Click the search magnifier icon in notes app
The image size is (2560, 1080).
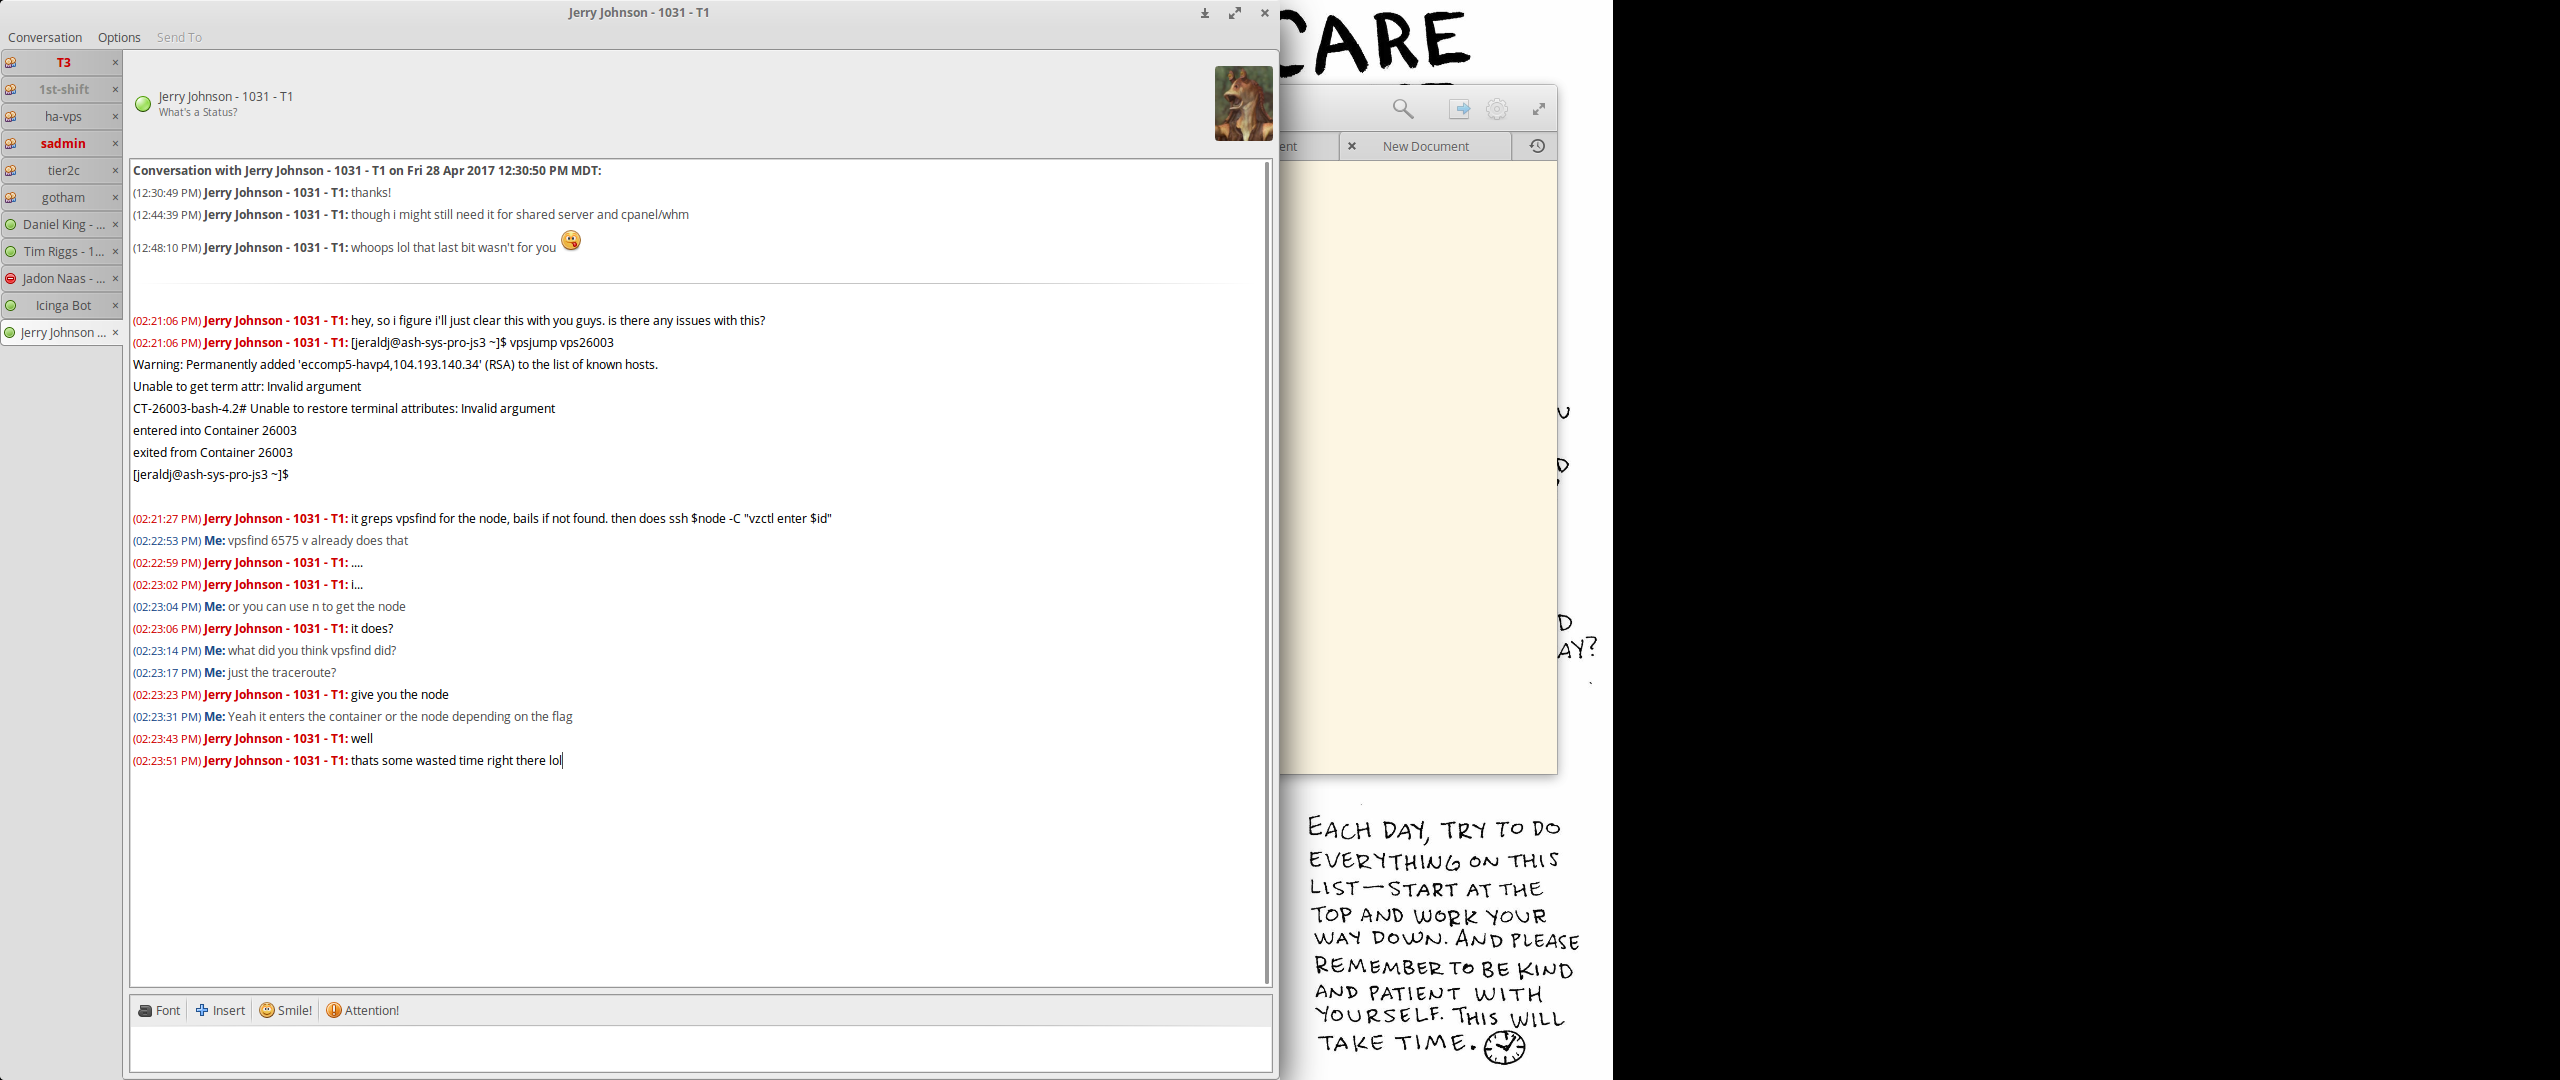click(1403, 109)
